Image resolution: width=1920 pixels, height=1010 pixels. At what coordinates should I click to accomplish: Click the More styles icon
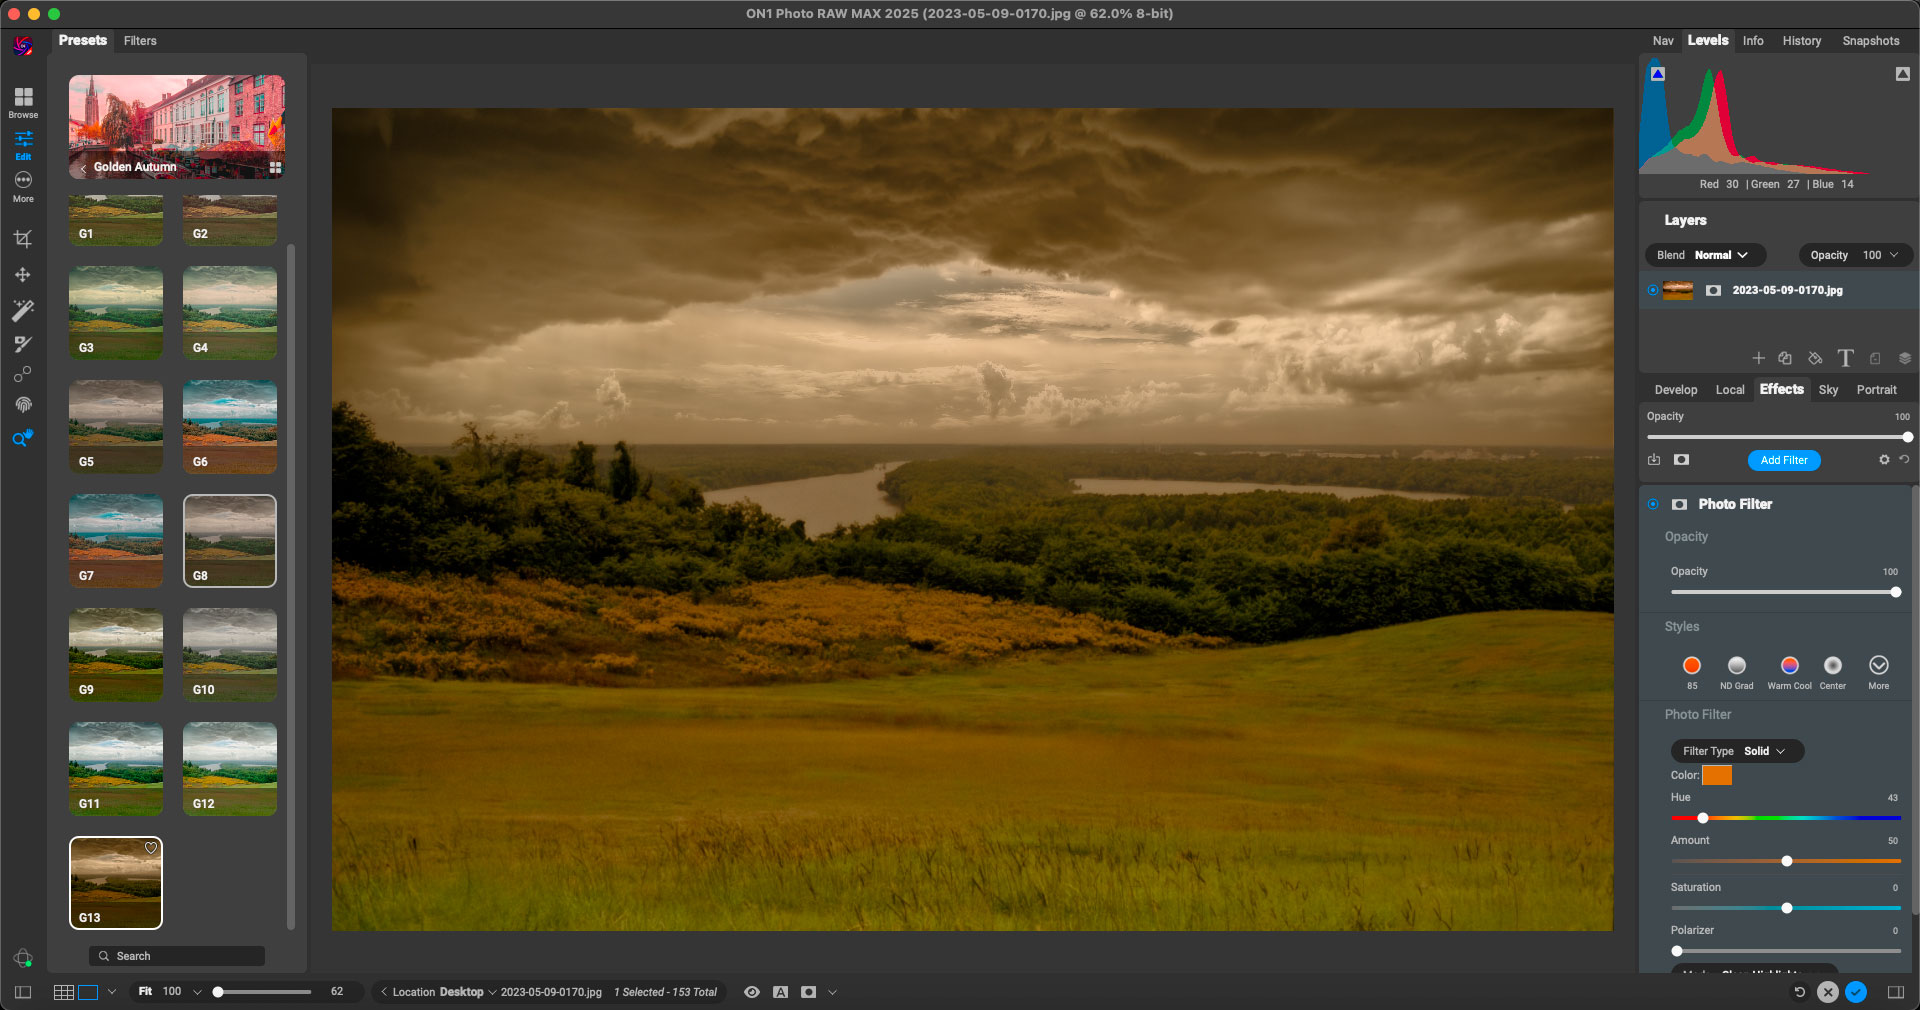coord(1878,667)
